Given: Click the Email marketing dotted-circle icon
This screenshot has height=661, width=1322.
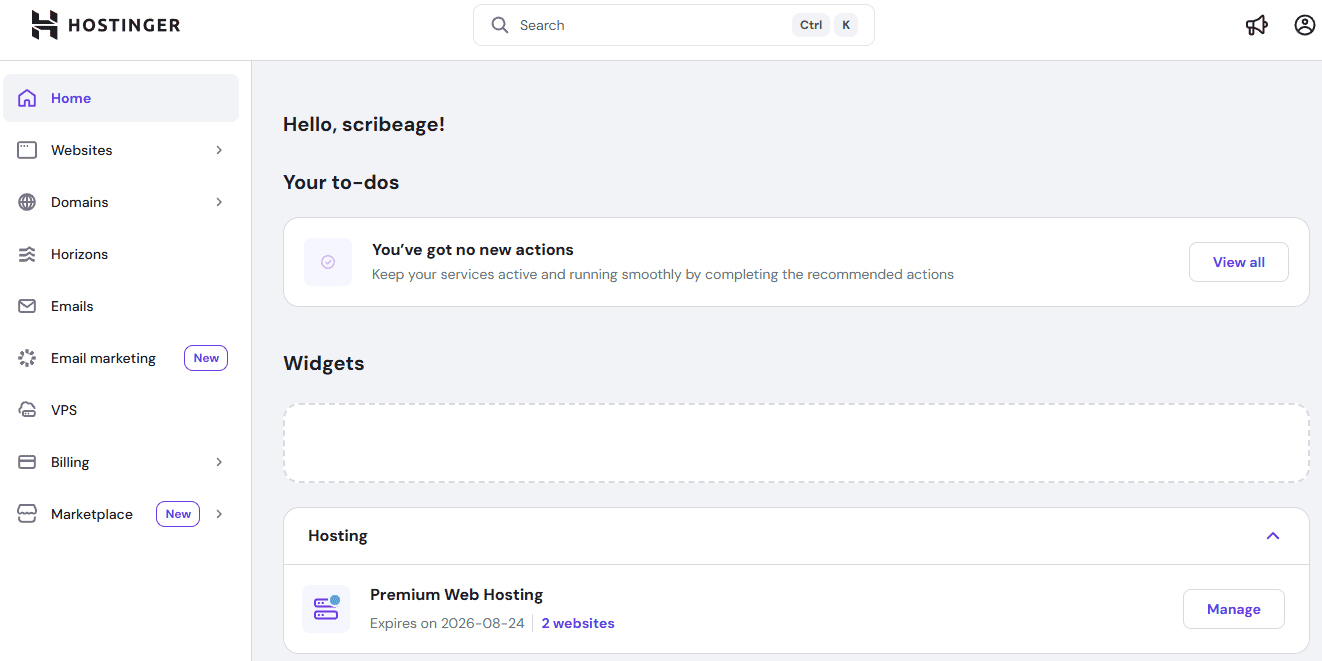Looking at the screenshot, I should tap(27, 358).
